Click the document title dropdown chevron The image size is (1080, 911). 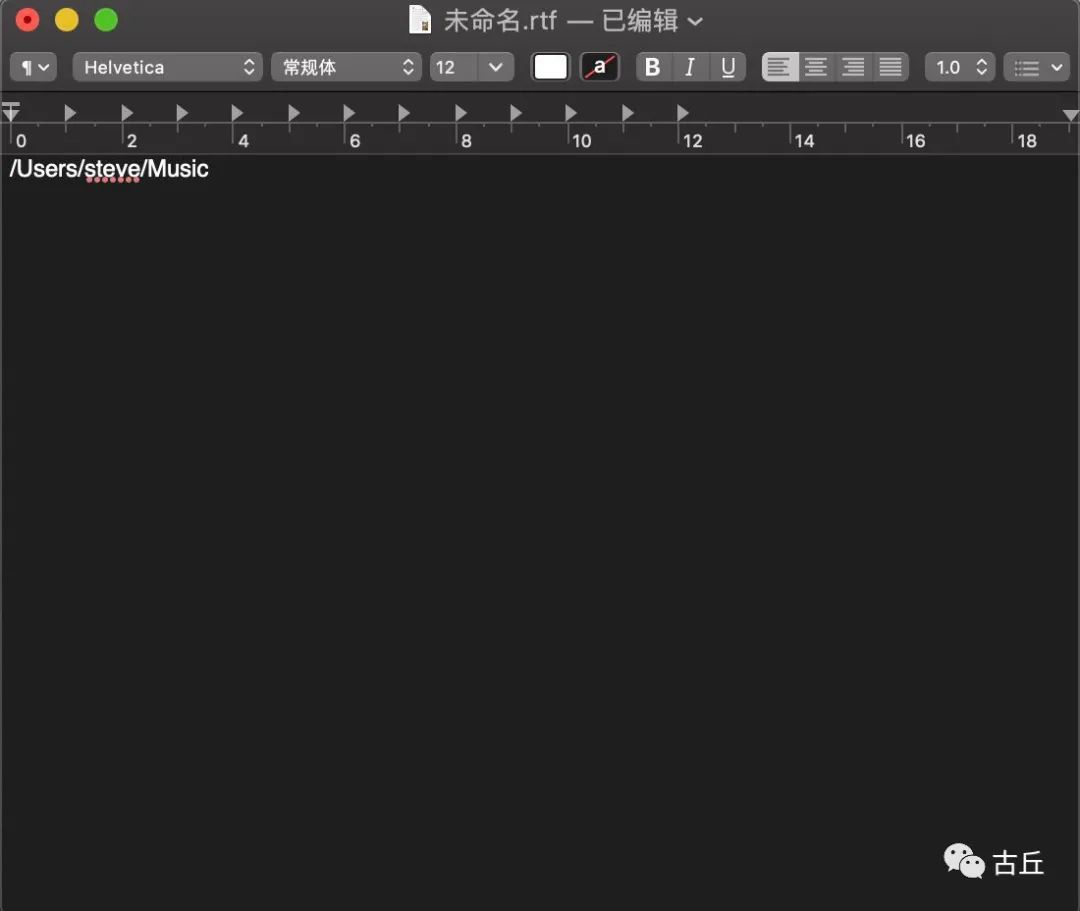click(x=696, y=21)
